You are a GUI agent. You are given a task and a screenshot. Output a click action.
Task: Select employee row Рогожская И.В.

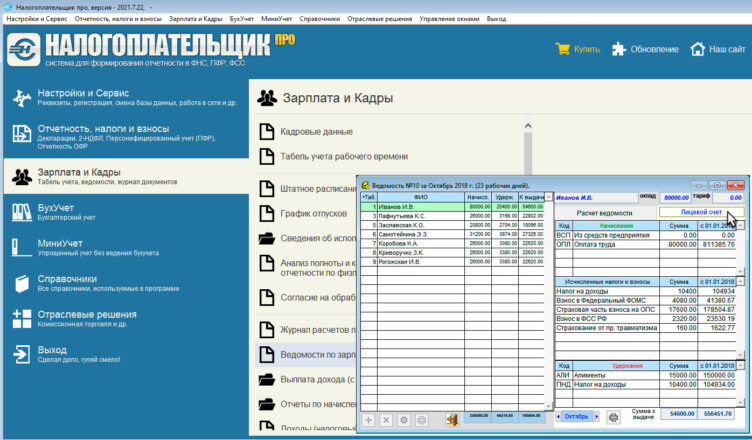tap(452, 262)
